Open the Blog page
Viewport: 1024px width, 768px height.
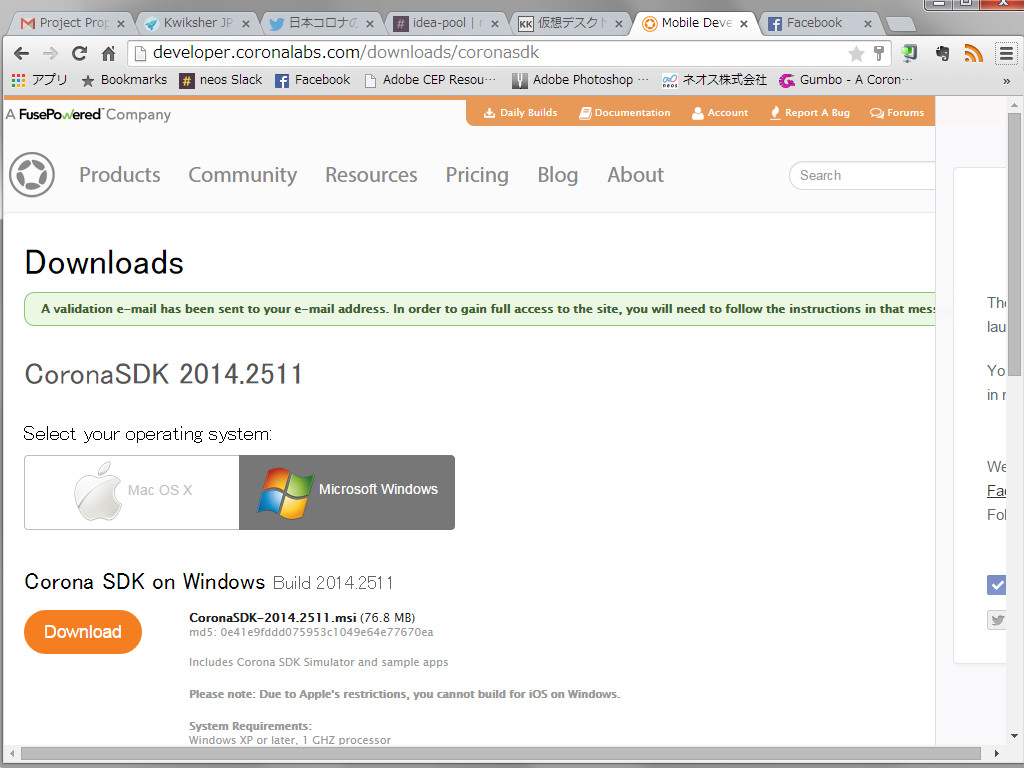(x=558, y=175)
